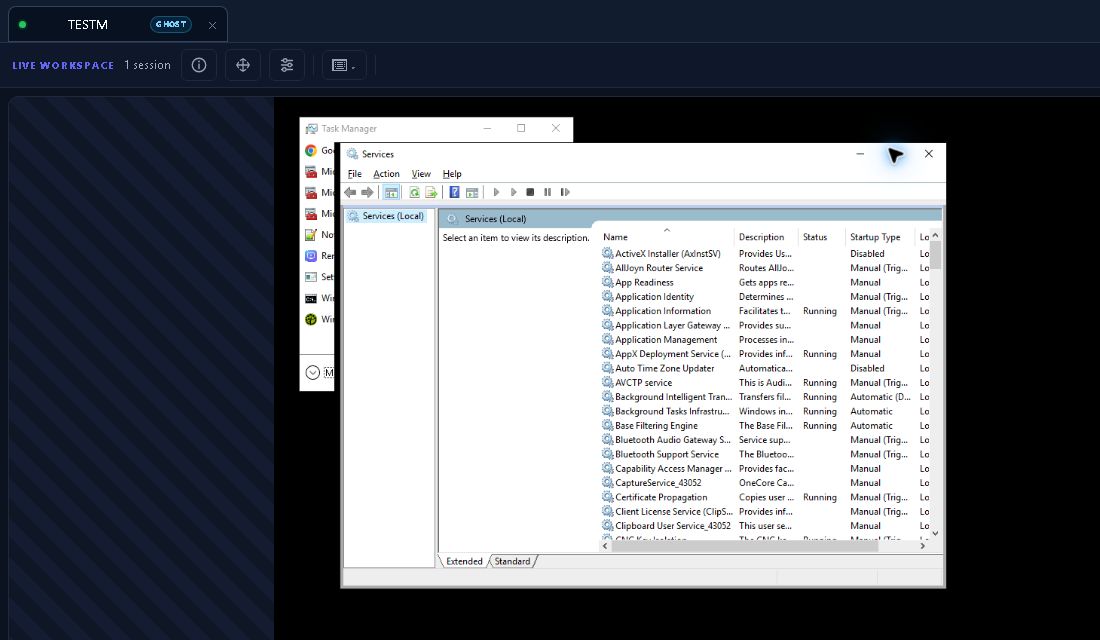Sort by the Startup Type column header
This screenshot has height=640, width=1100.
(x=880, y=237)
